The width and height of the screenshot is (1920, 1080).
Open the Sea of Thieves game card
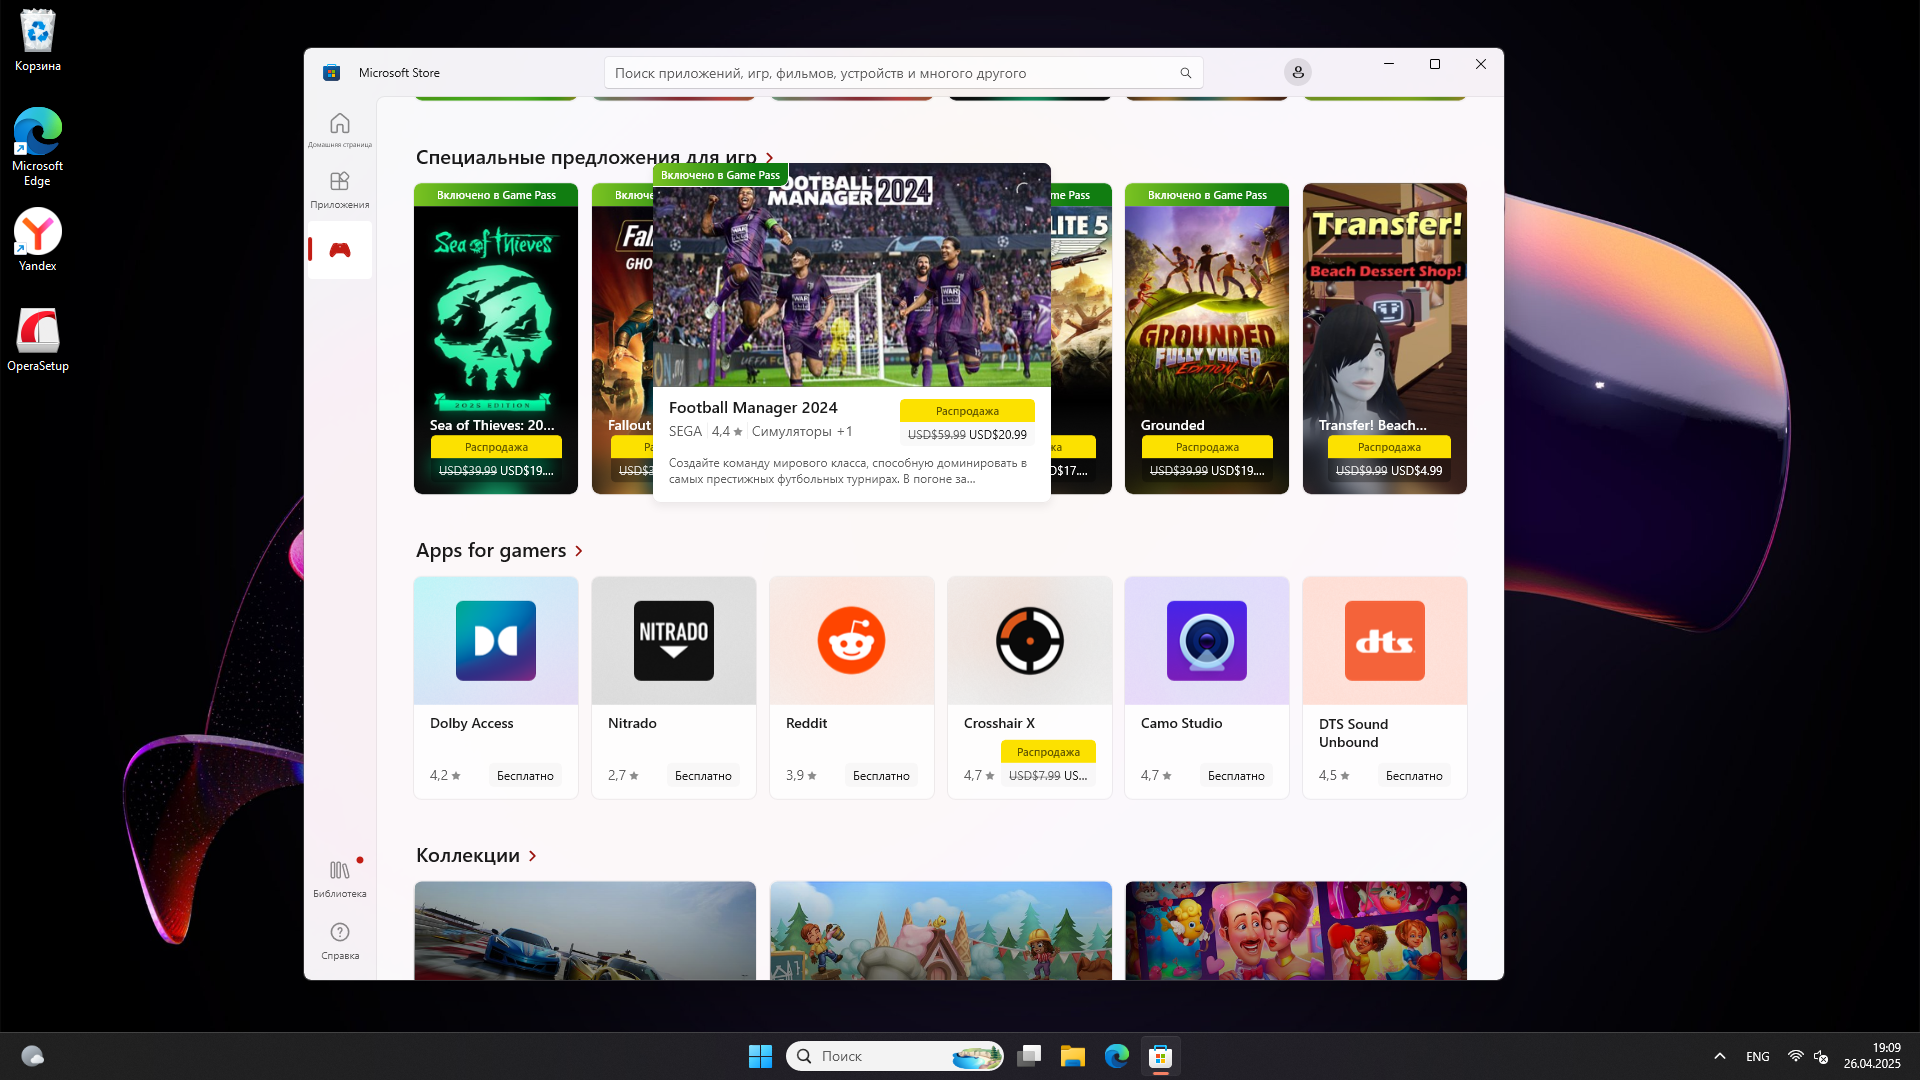tap(496, 320)
